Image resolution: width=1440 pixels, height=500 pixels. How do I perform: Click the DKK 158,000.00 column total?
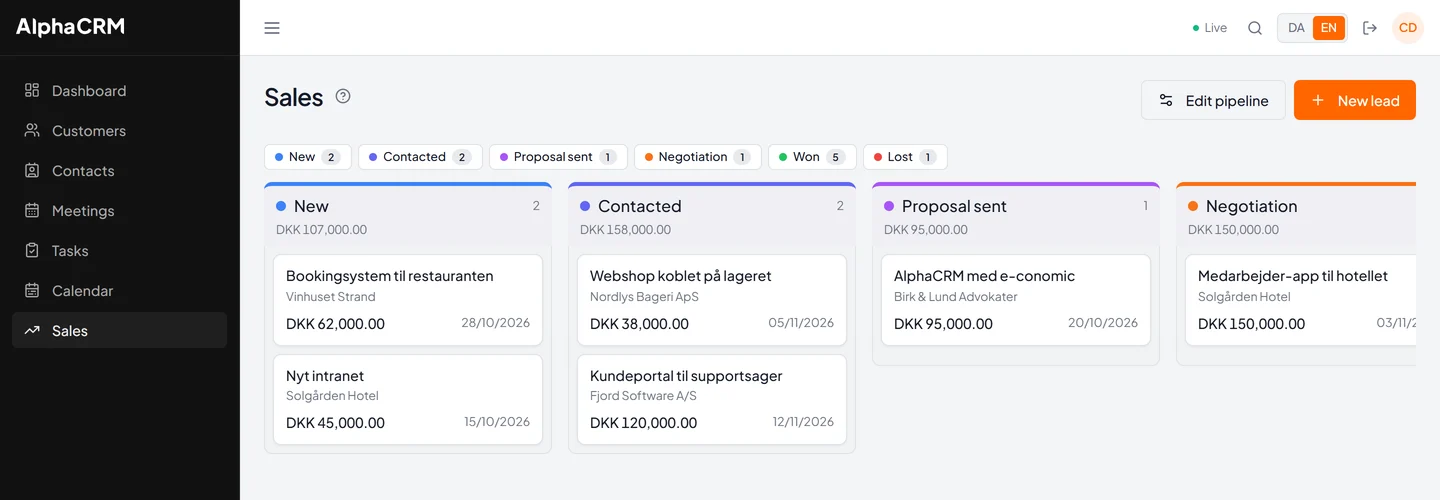625,230
